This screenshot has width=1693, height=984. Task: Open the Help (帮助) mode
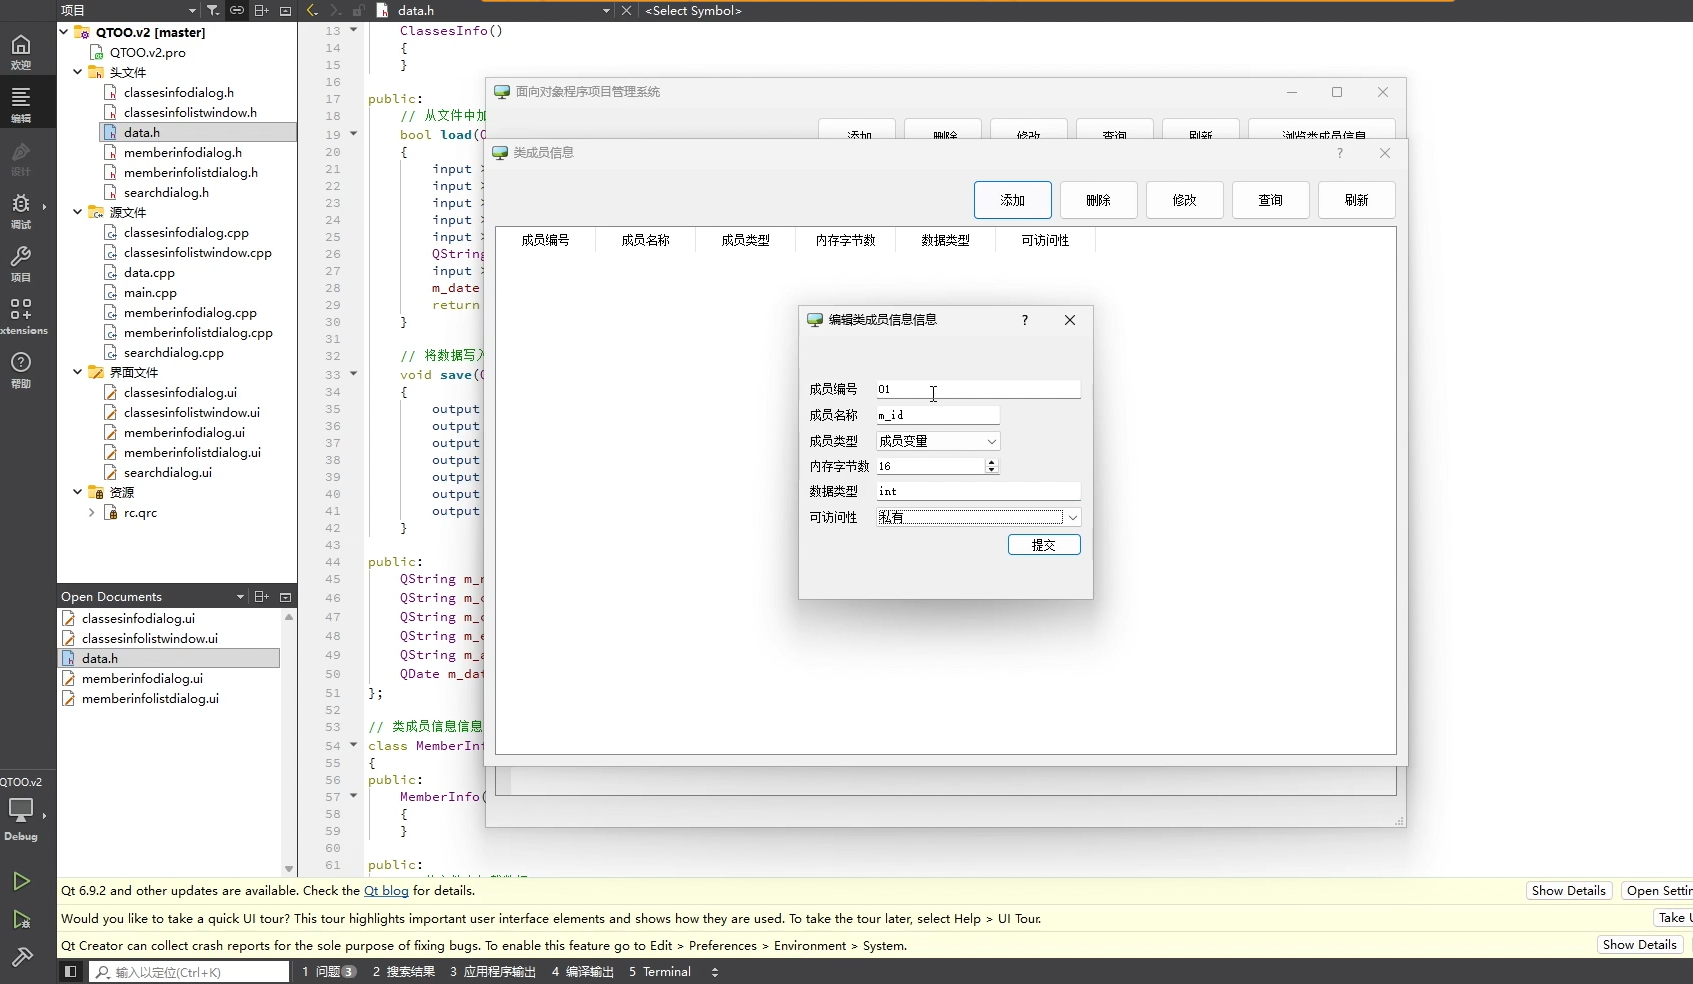pyautogui.click(x=21, y=370)
